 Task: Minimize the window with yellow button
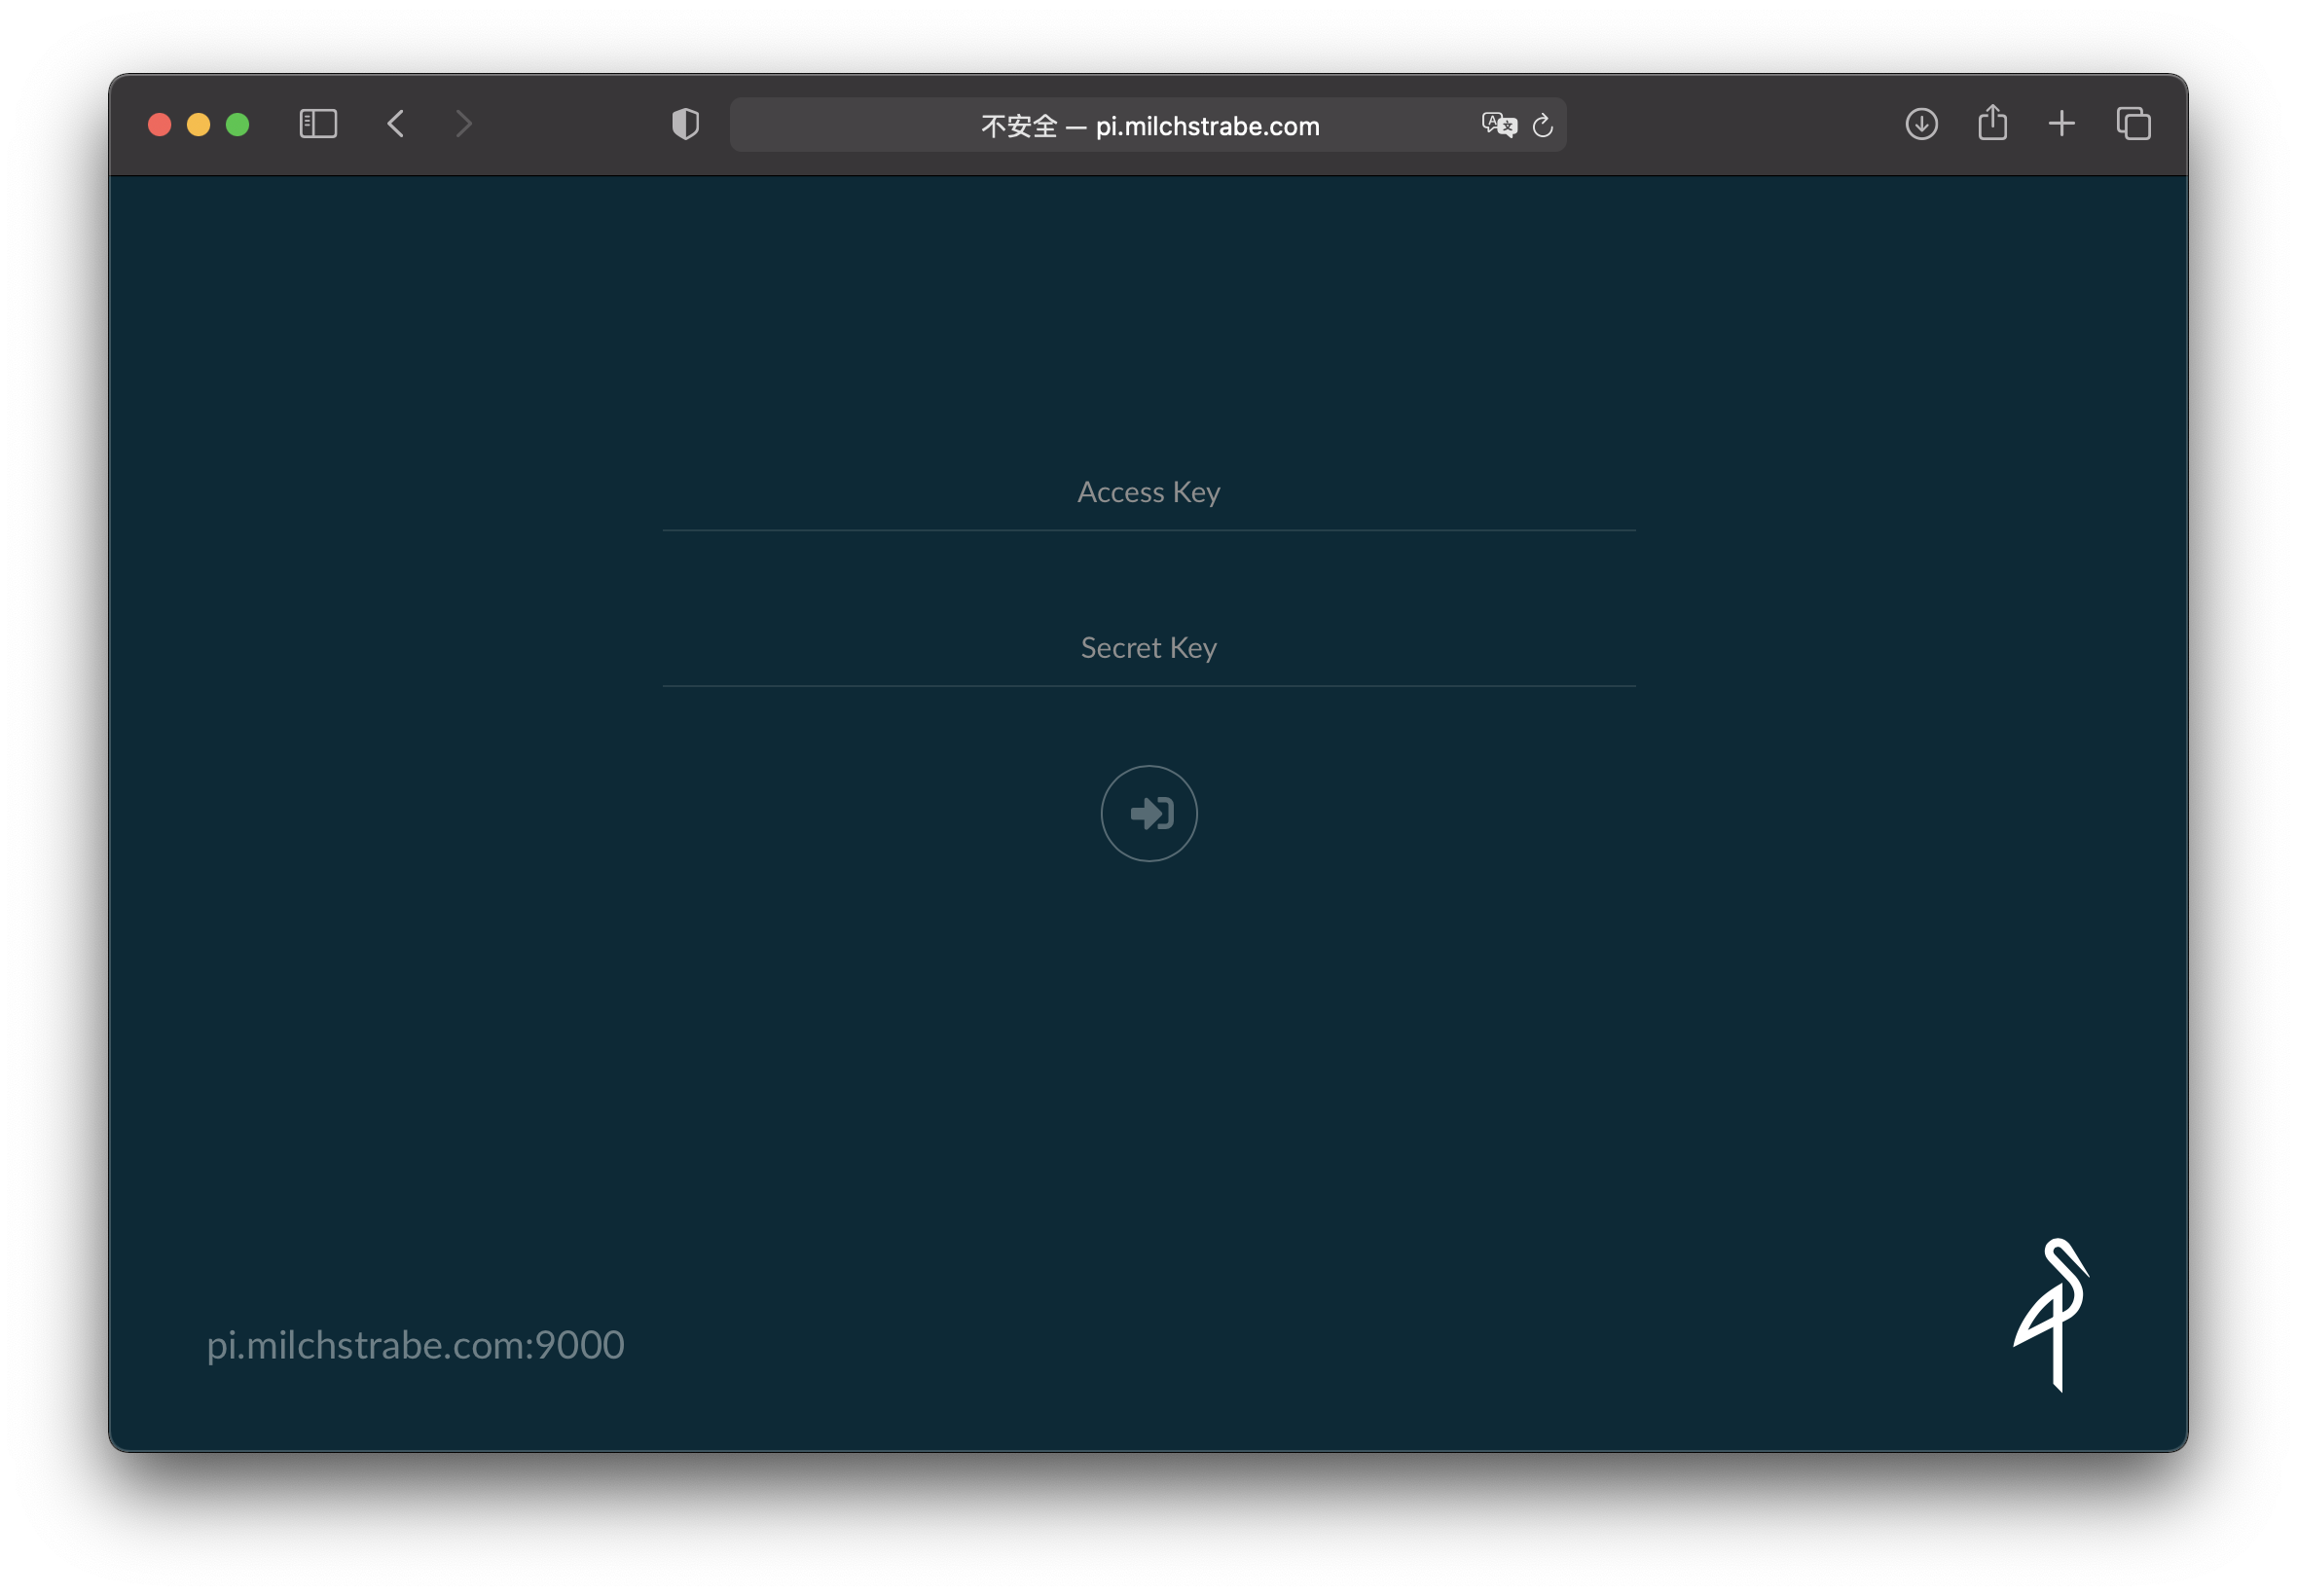tap(199, 124)
